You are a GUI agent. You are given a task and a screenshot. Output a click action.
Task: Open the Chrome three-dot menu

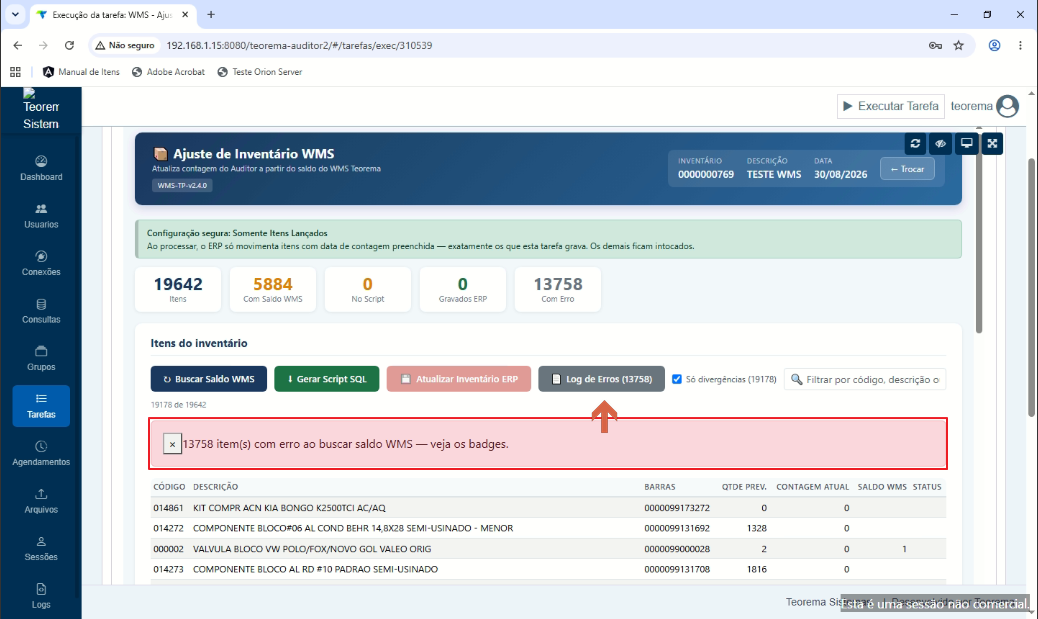(x=1020, y=46)
